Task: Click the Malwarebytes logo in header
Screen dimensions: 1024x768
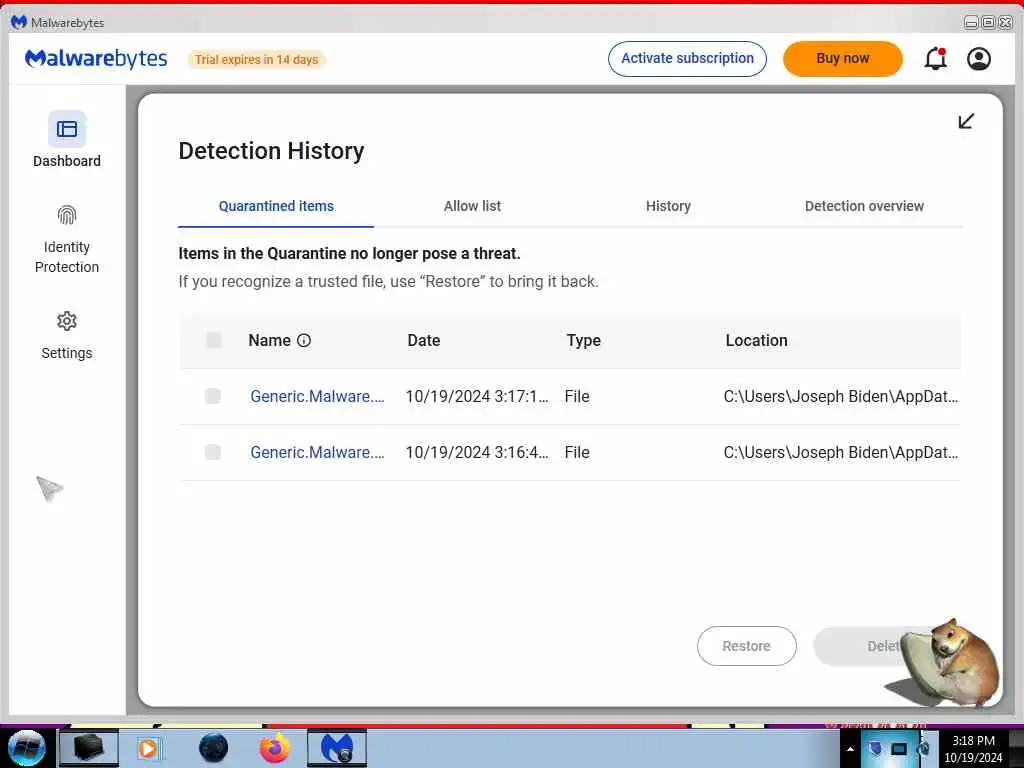Action: (96, 59)
